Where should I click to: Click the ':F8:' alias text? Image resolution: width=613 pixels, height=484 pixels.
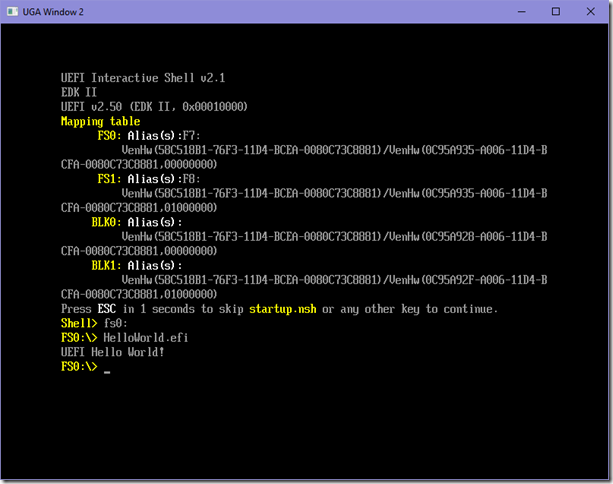click(x=189, y=179)
